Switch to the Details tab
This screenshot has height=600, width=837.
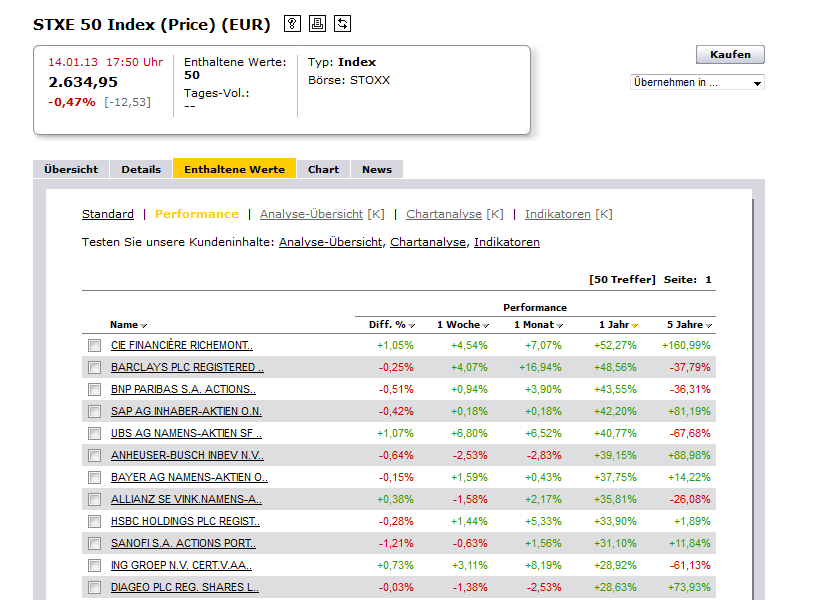141,169
